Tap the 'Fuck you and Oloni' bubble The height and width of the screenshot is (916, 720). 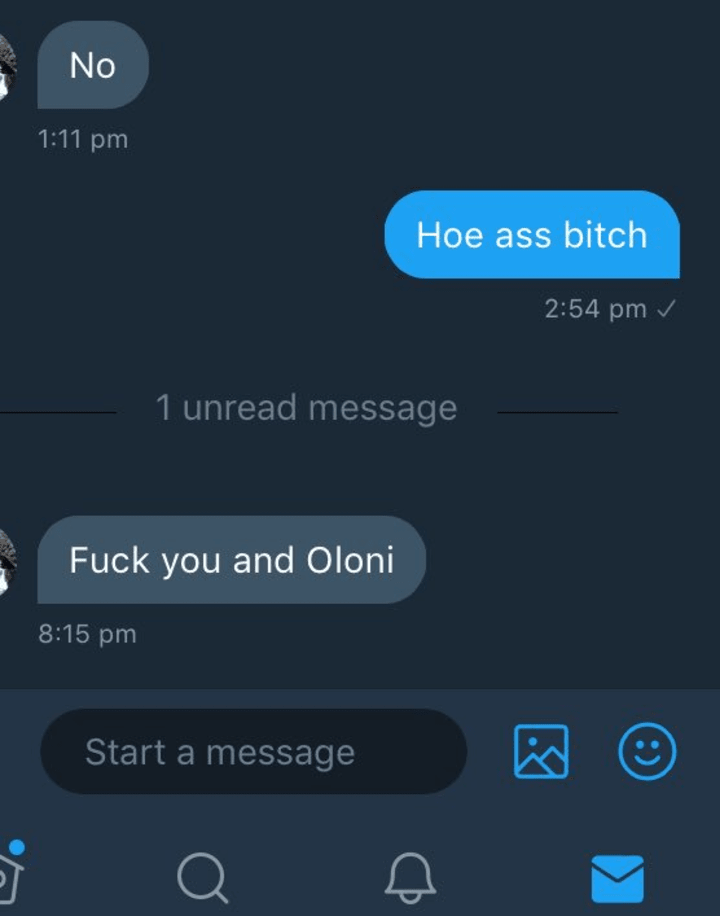(231, 560)
